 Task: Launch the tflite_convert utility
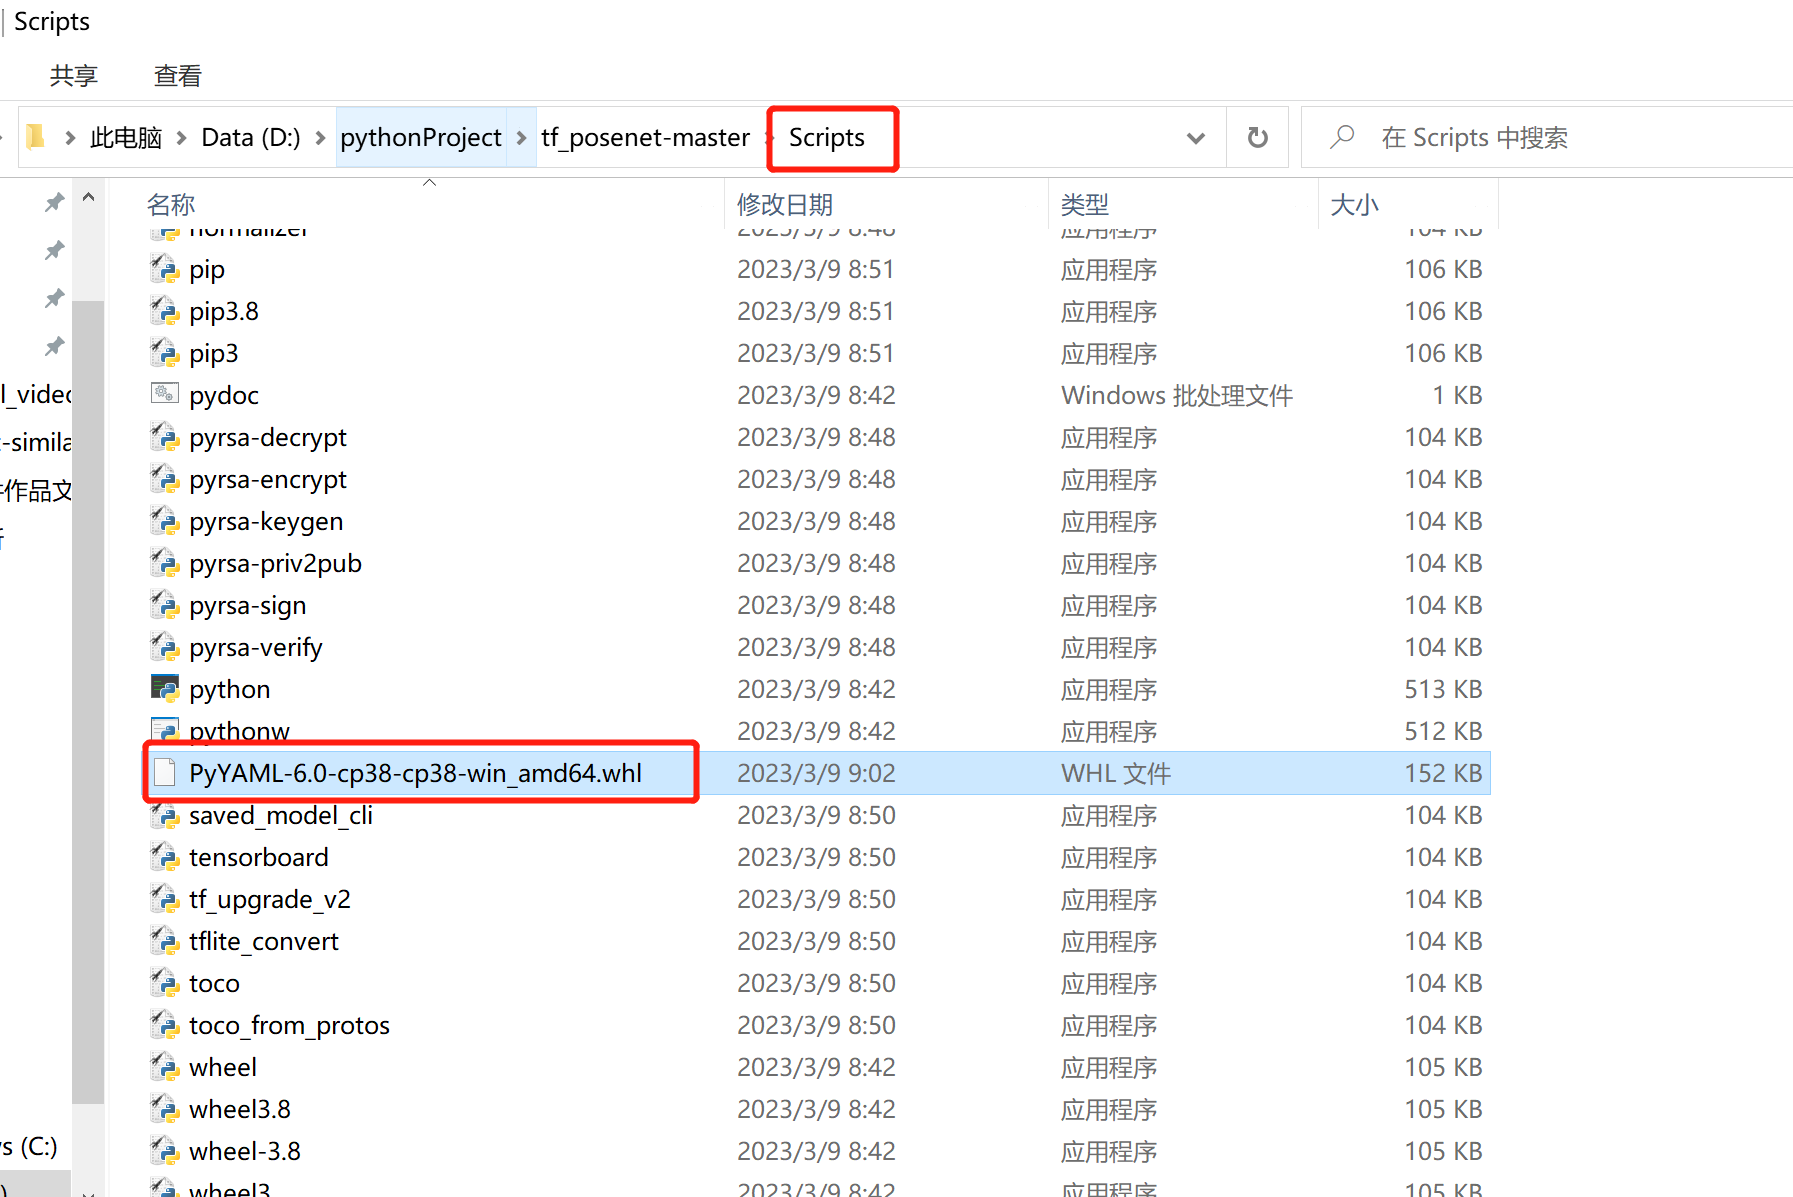[x=263, y=940]
